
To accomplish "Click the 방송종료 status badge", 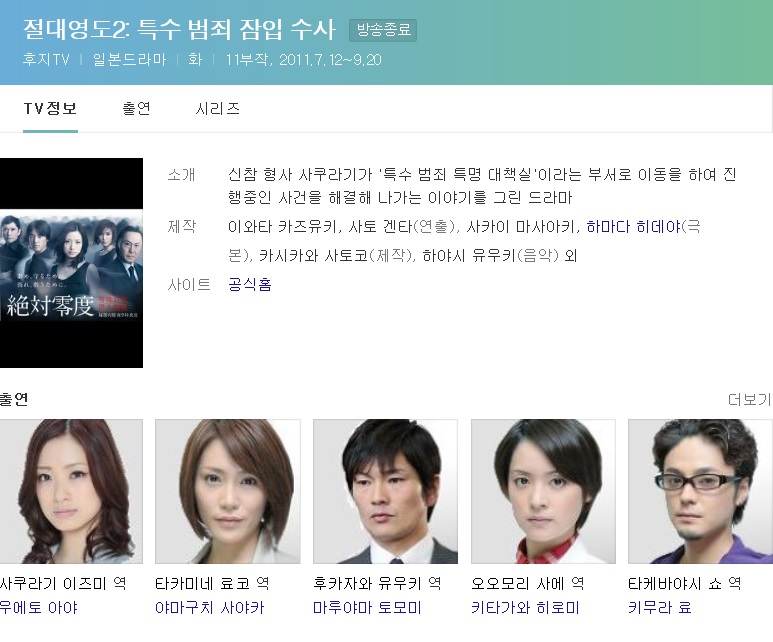I will 383,30.
